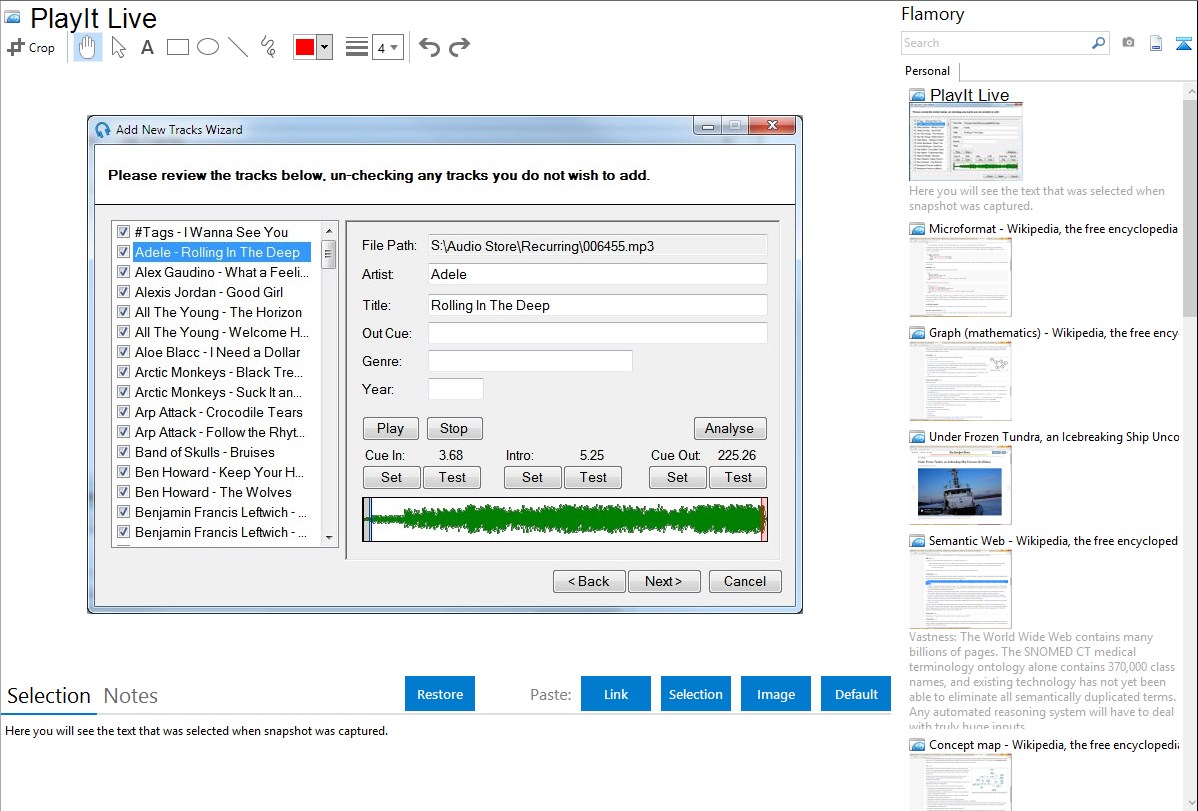Uncheck the Alexis Jordan - Good Girl track
This screenshot has width=1198, height=811.
(124, 292)
